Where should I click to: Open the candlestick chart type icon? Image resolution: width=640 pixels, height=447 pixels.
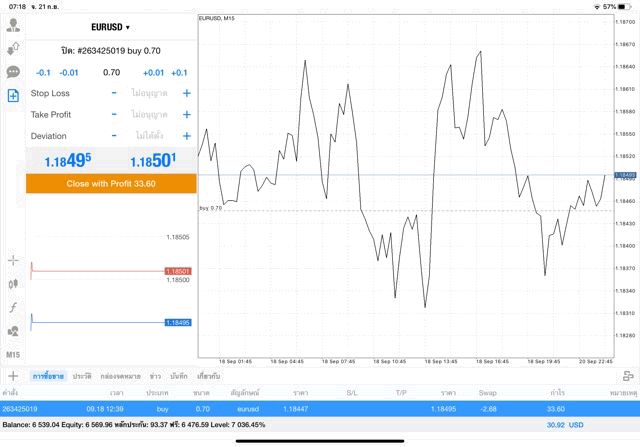click(13, 284)
